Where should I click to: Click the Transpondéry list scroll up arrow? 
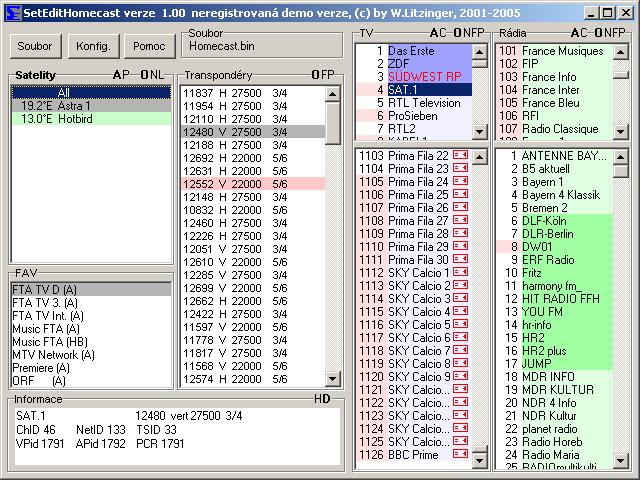[x=333, y=94]
